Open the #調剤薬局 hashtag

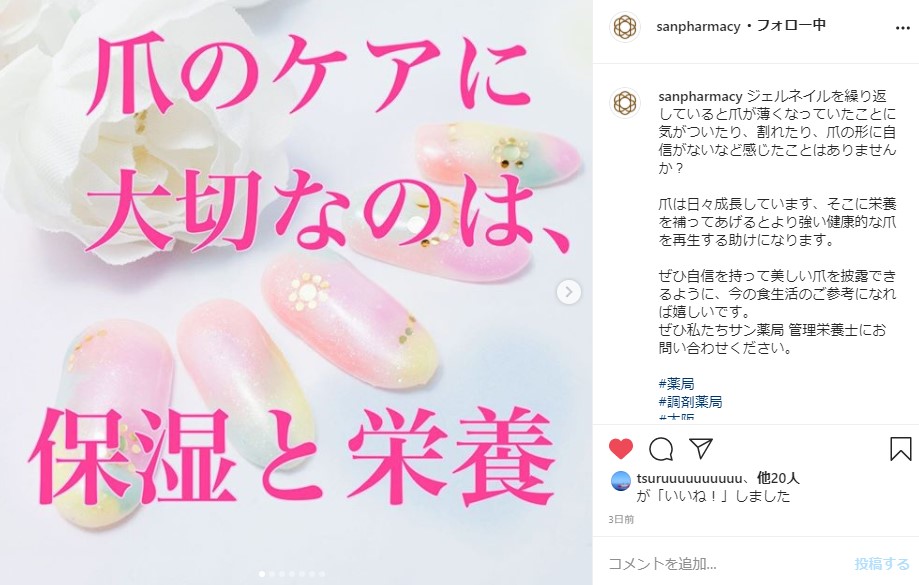pos(690,402)
